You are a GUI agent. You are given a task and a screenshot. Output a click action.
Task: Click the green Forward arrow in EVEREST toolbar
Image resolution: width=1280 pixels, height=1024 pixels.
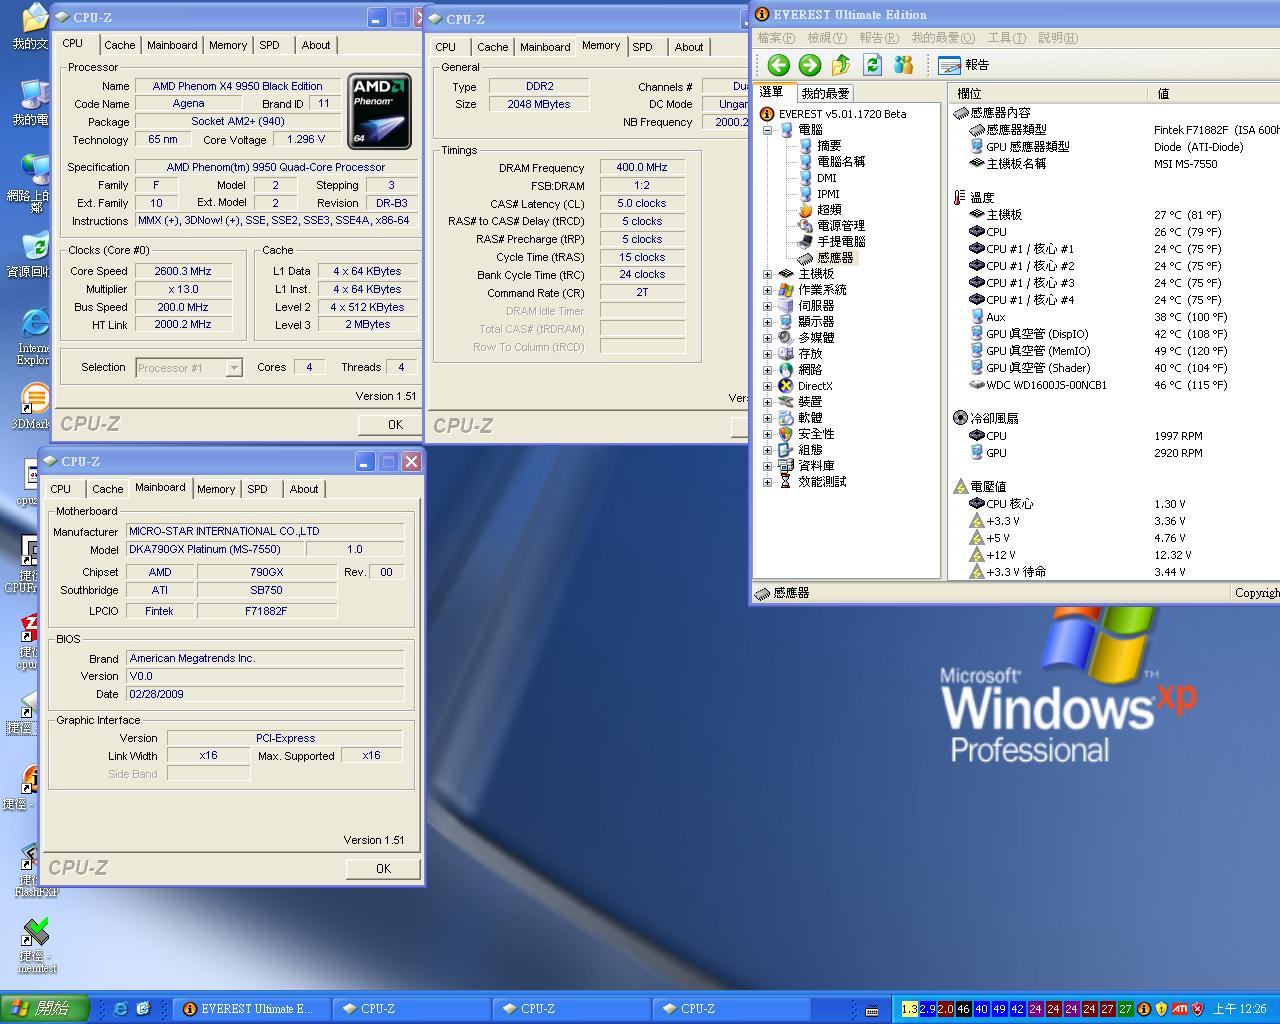(x=810, y=65)
